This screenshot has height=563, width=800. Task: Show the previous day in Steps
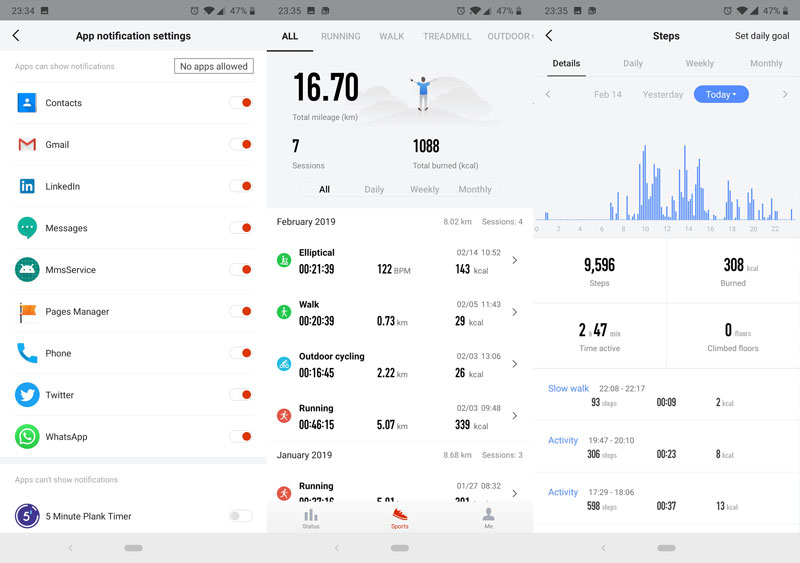click(548, 94)
